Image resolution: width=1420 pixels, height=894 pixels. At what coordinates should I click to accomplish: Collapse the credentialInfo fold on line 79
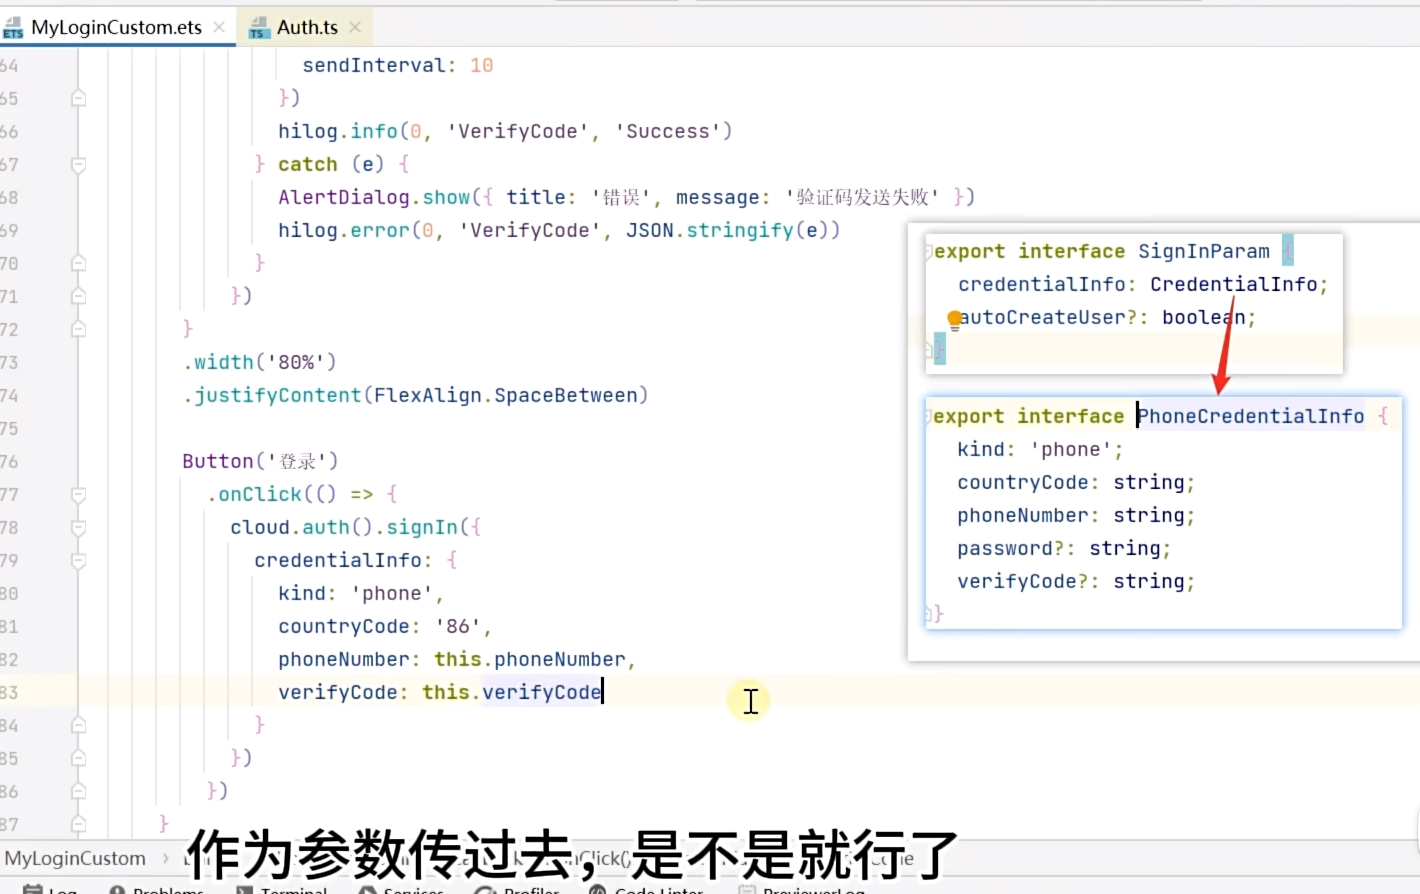(78, 560)
